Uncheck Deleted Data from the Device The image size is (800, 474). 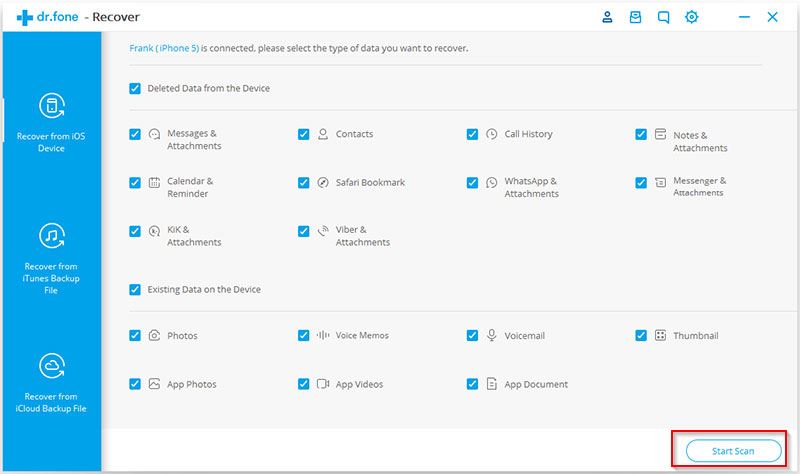click(x=135, y=88)
